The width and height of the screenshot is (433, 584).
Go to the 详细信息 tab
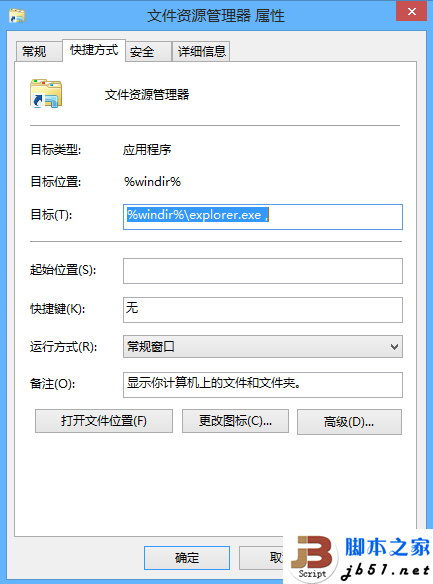coord(201,51)
